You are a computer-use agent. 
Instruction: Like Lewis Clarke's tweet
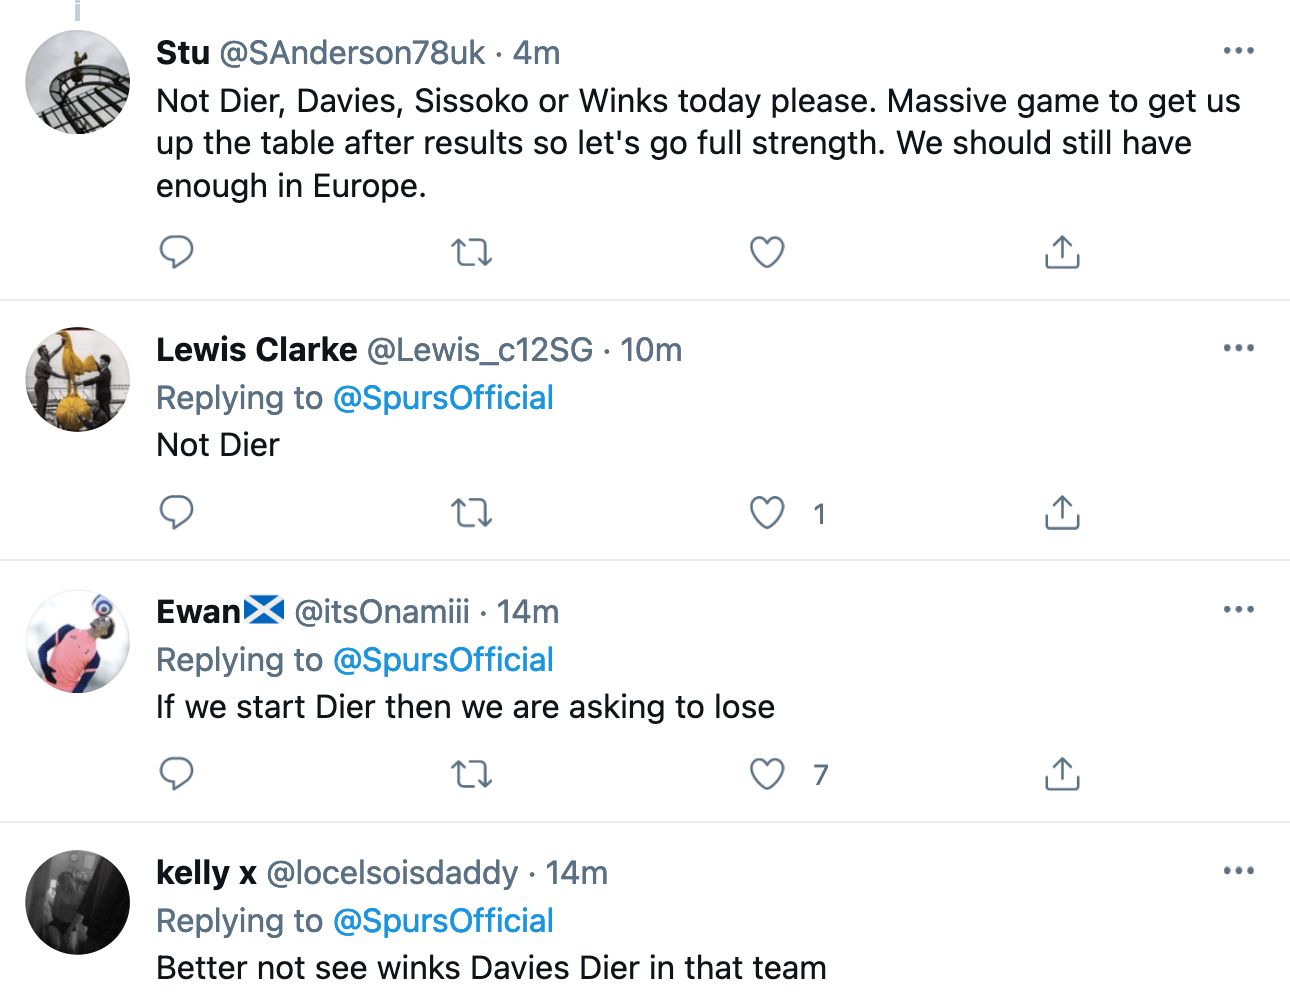[x=767, y=513]
